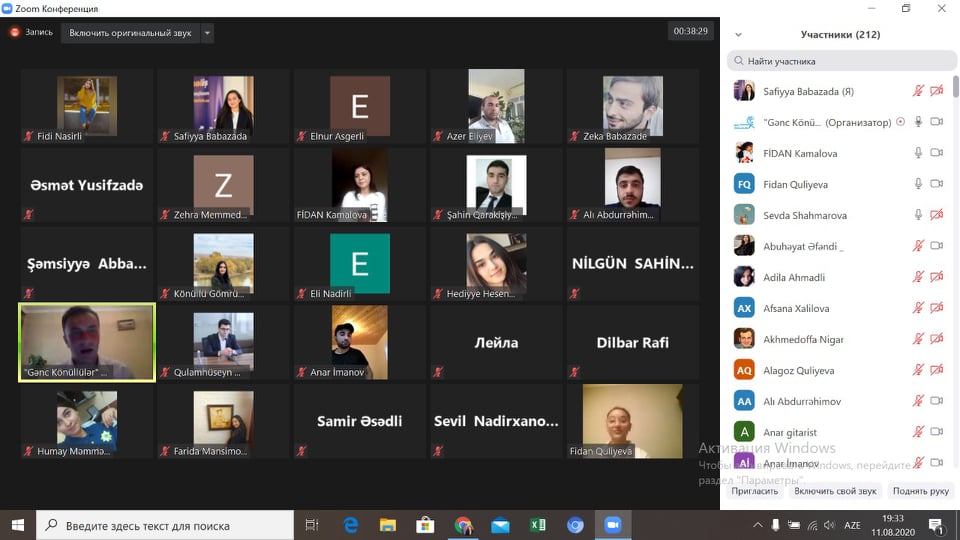Viewport: 960px width, 540px height.
Task: Unmute yourself with Включить свой звук
Action: [x=835, y=491]
